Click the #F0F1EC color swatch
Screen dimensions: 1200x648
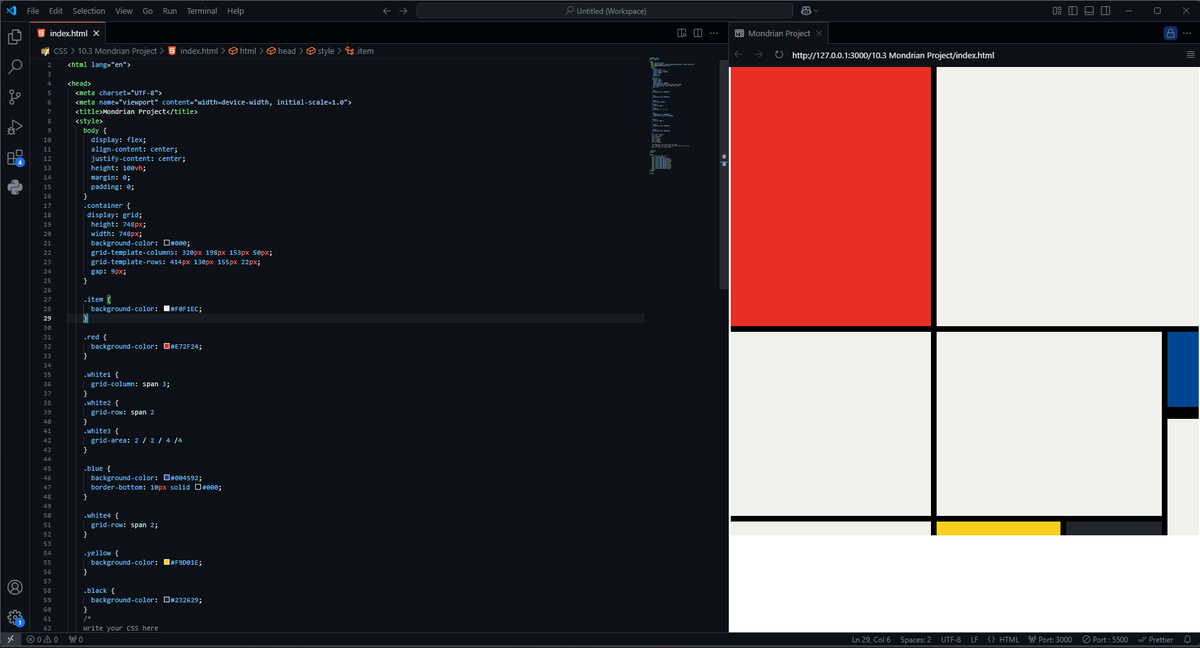click(167, 309)
